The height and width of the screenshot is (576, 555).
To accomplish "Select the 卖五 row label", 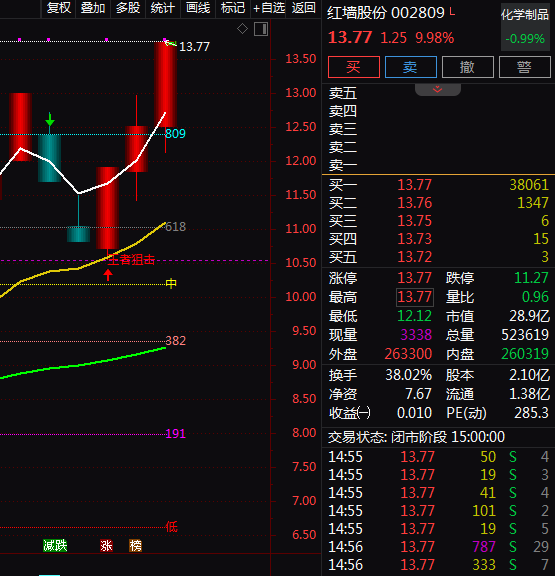I will pyautogui.click(x=343, y=93).
